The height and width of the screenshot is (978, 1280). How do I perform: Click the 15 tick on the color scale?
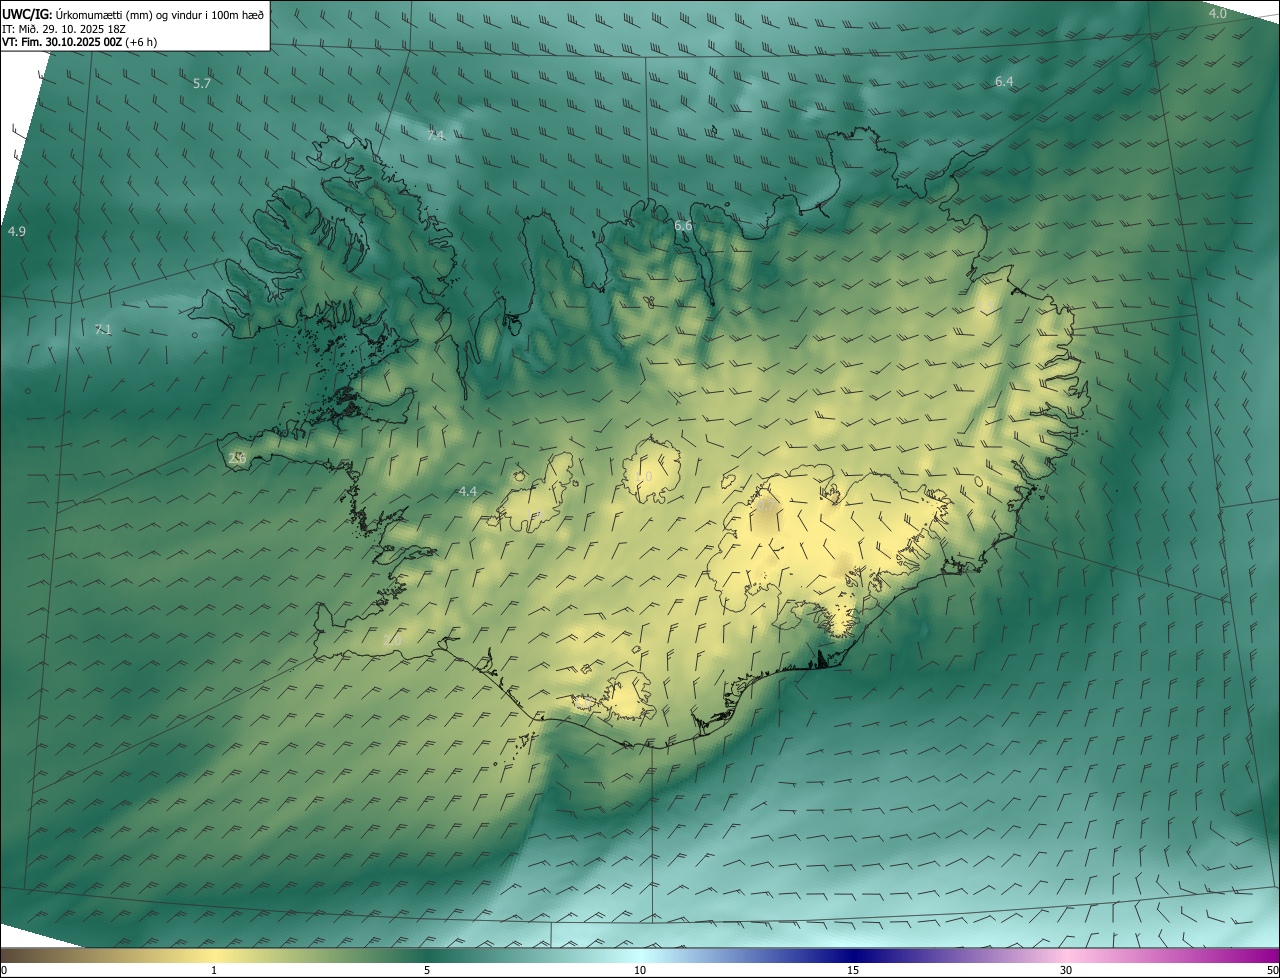853,970
